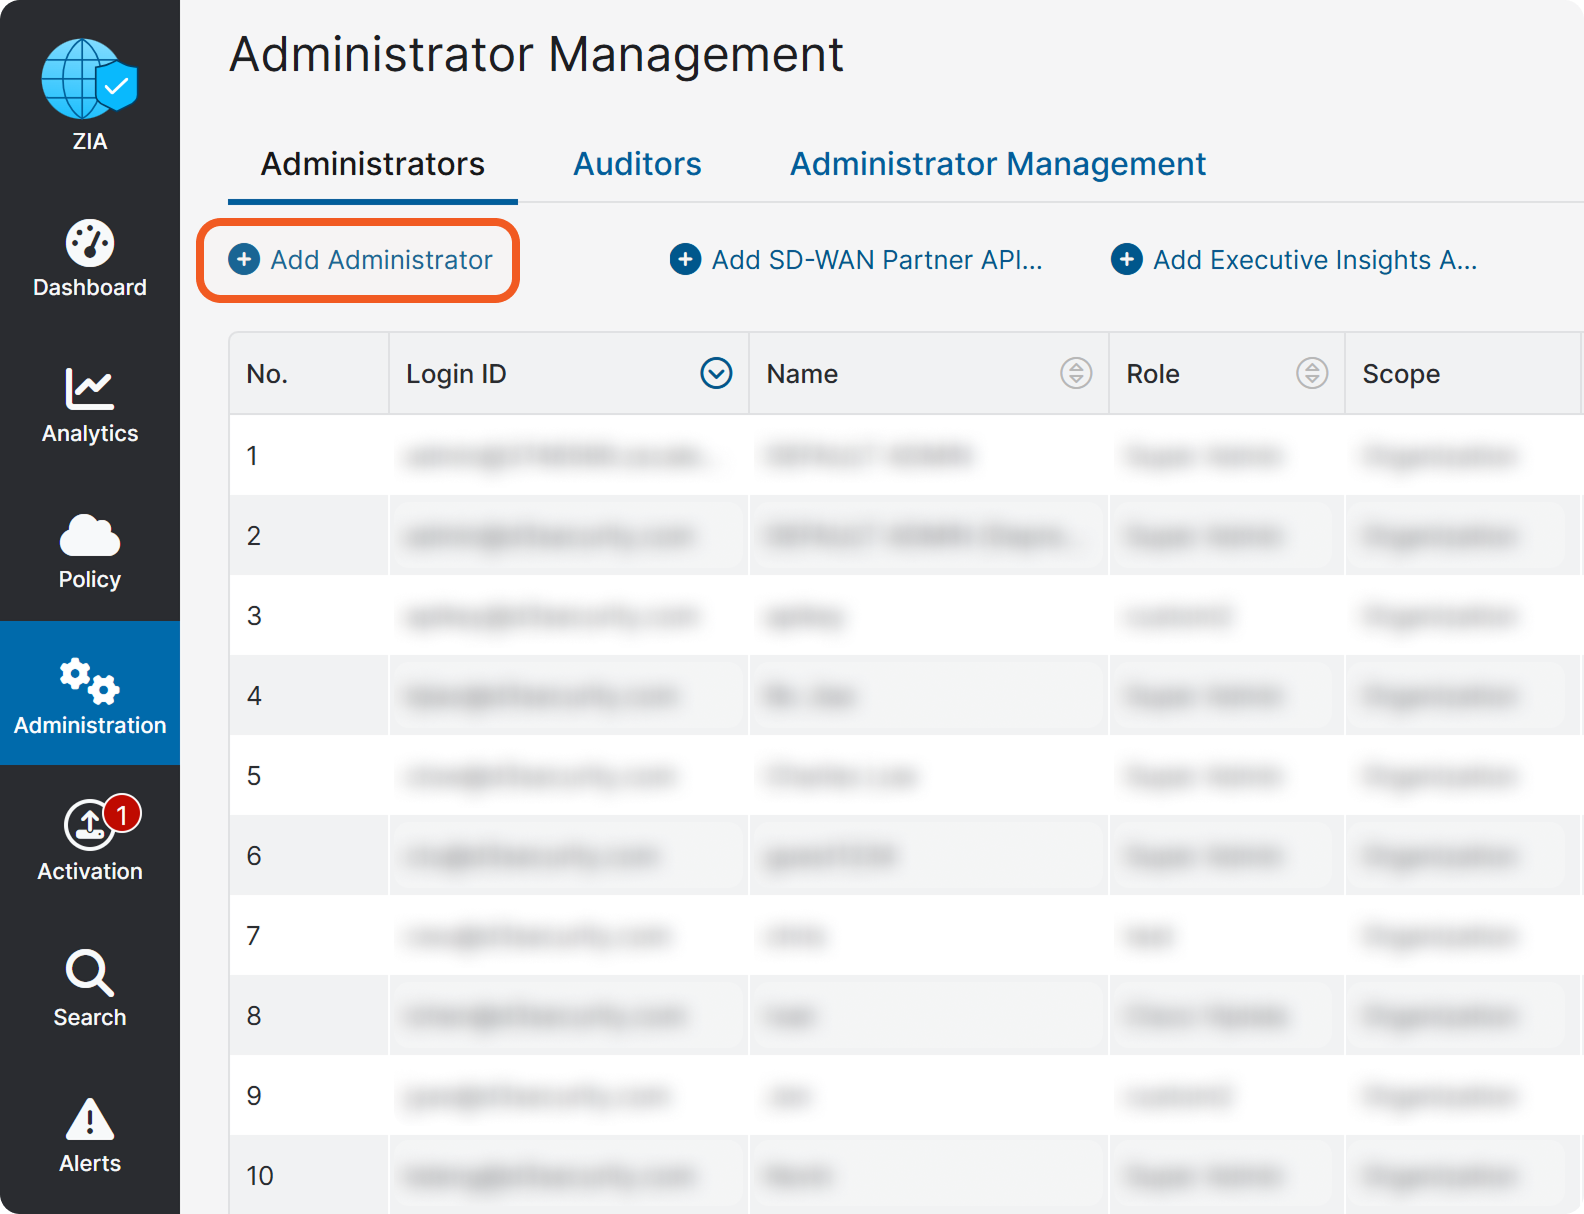Click the No. column header
Screen dimensions: 1584x1214
coord(267,374)
